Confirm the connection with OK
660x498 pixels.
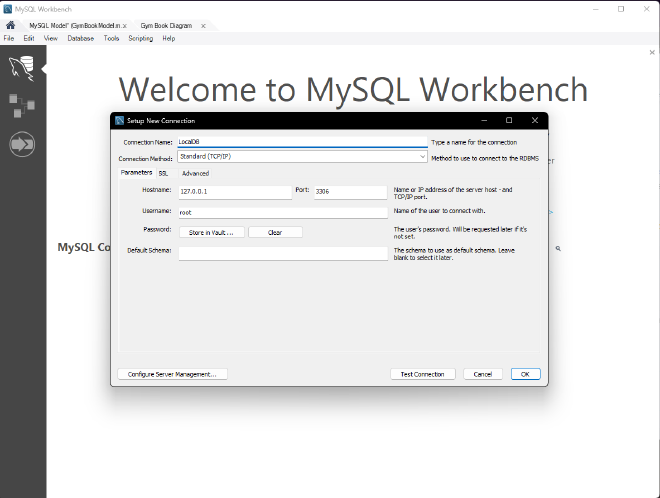(x=525, y=374)
